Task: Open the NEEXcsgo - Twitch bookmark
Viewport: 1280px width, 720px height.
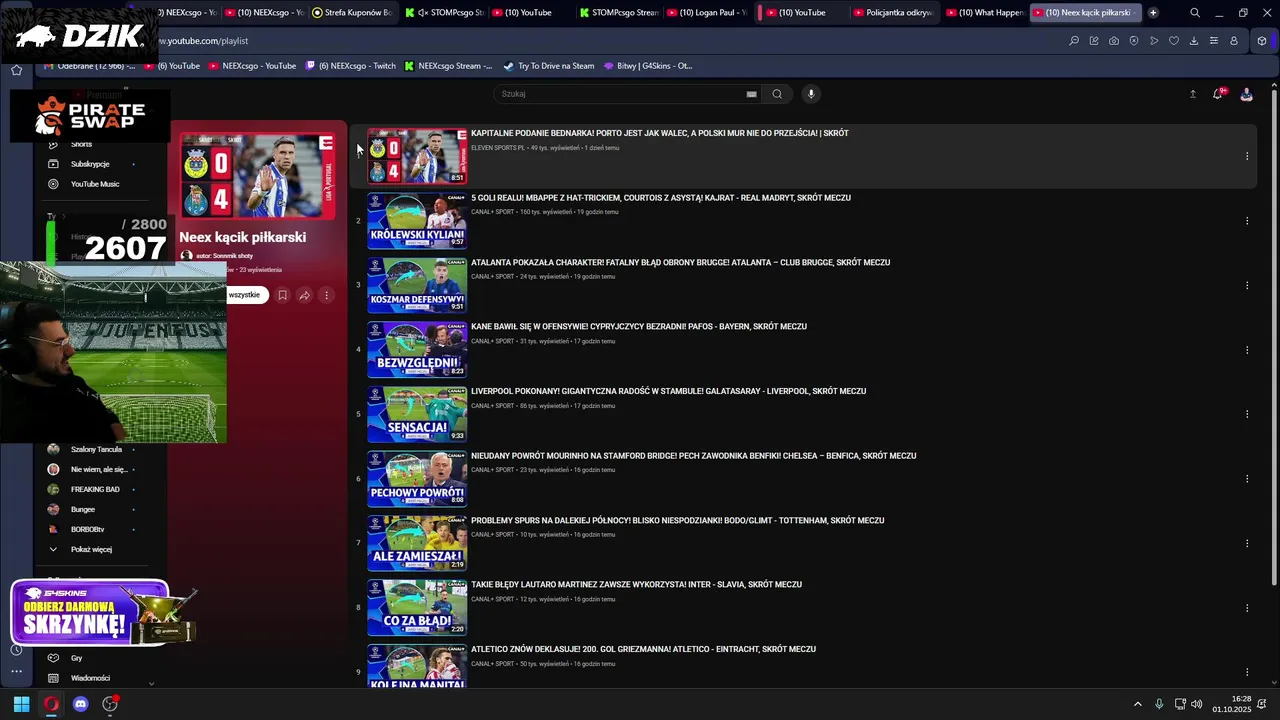Action: tap(351, 66)
